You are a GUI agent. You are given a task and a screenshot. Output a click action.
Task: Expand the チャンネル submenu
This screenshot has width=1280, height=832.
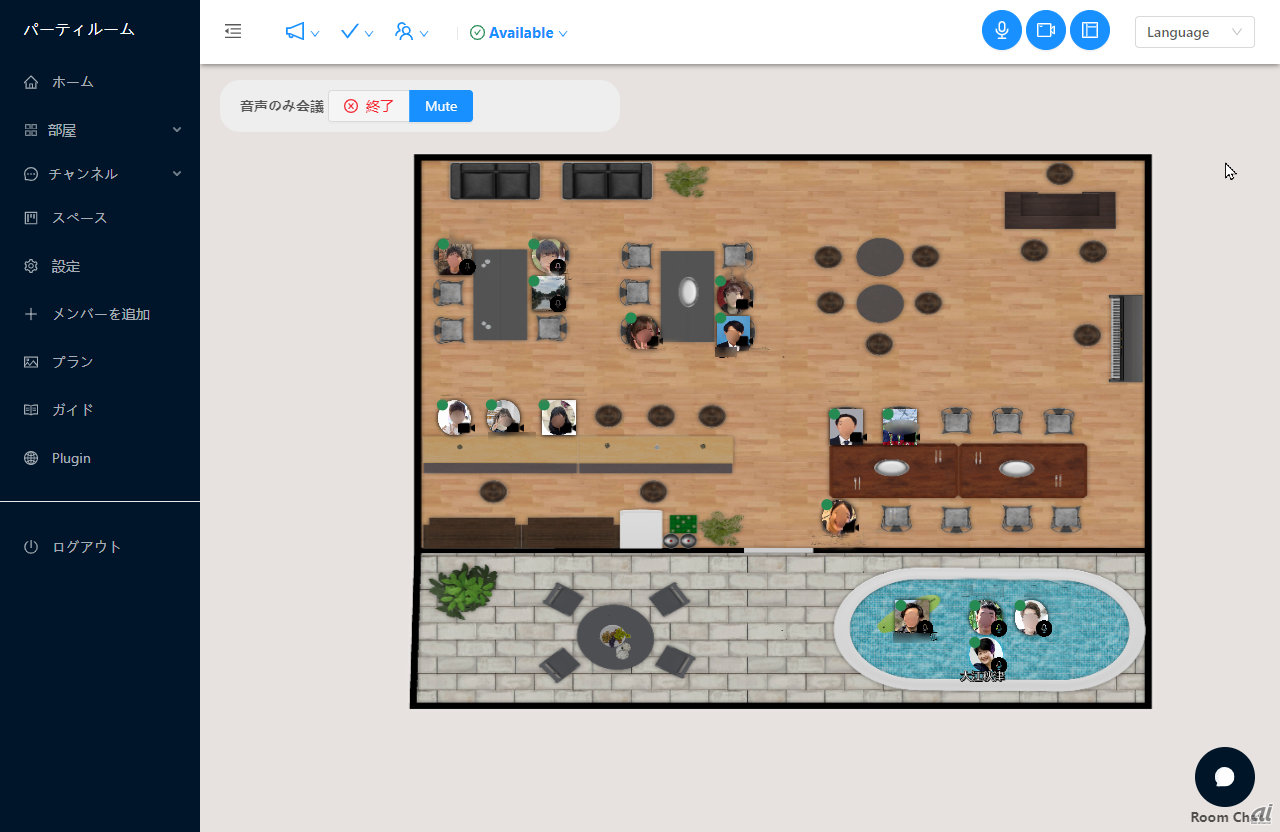coord(100,174)
